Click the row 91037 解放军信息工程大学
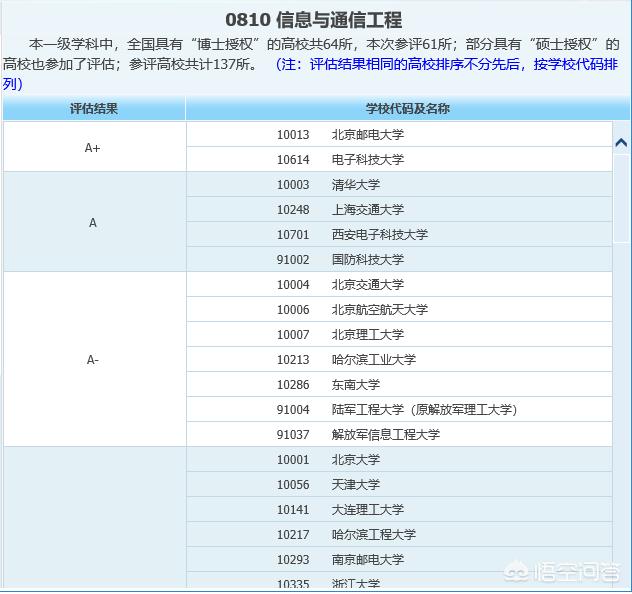Image resolution: width=632 pixels, height=594 pixels. [x=399, y=434]
